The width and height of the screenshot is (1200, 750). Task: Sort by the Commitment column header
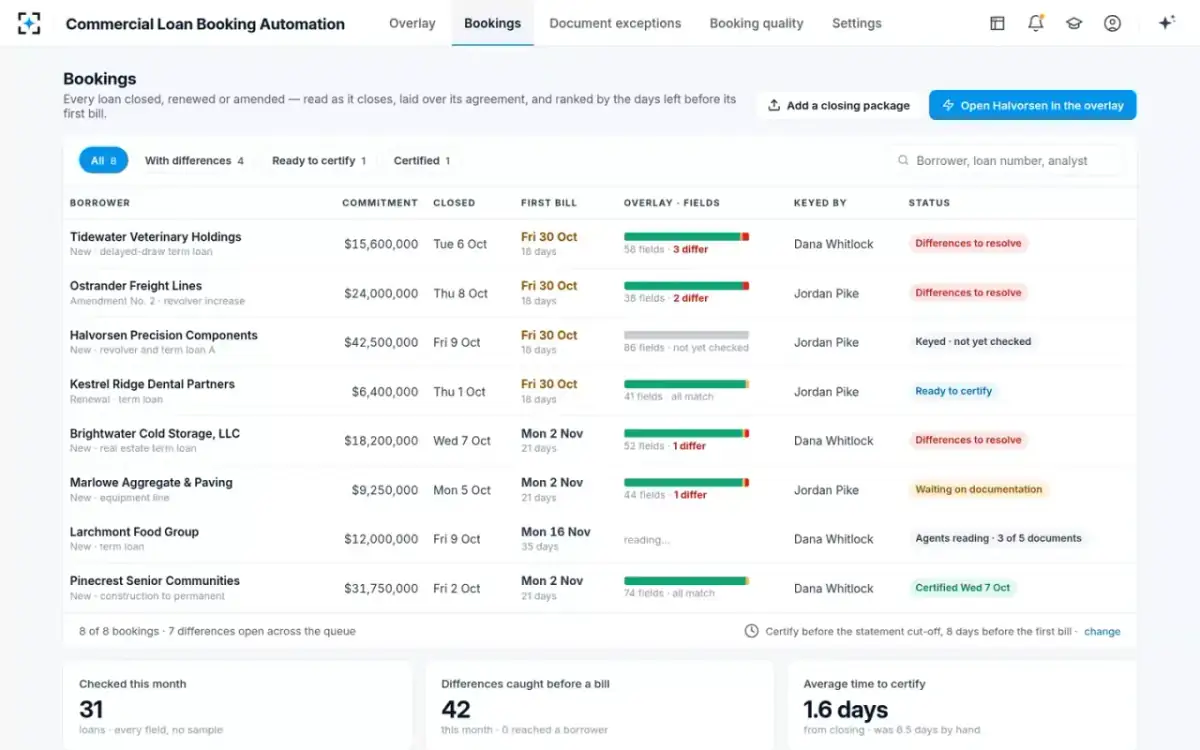380,203
